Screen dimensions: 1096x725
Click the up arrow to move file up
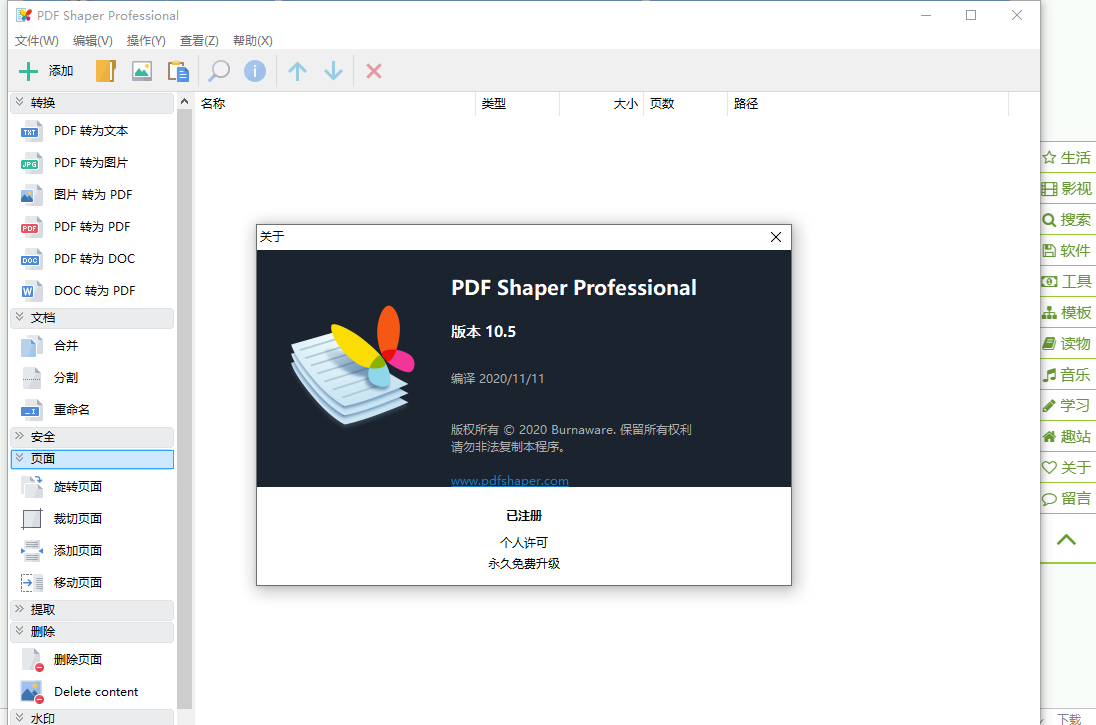tap(297, 71)
